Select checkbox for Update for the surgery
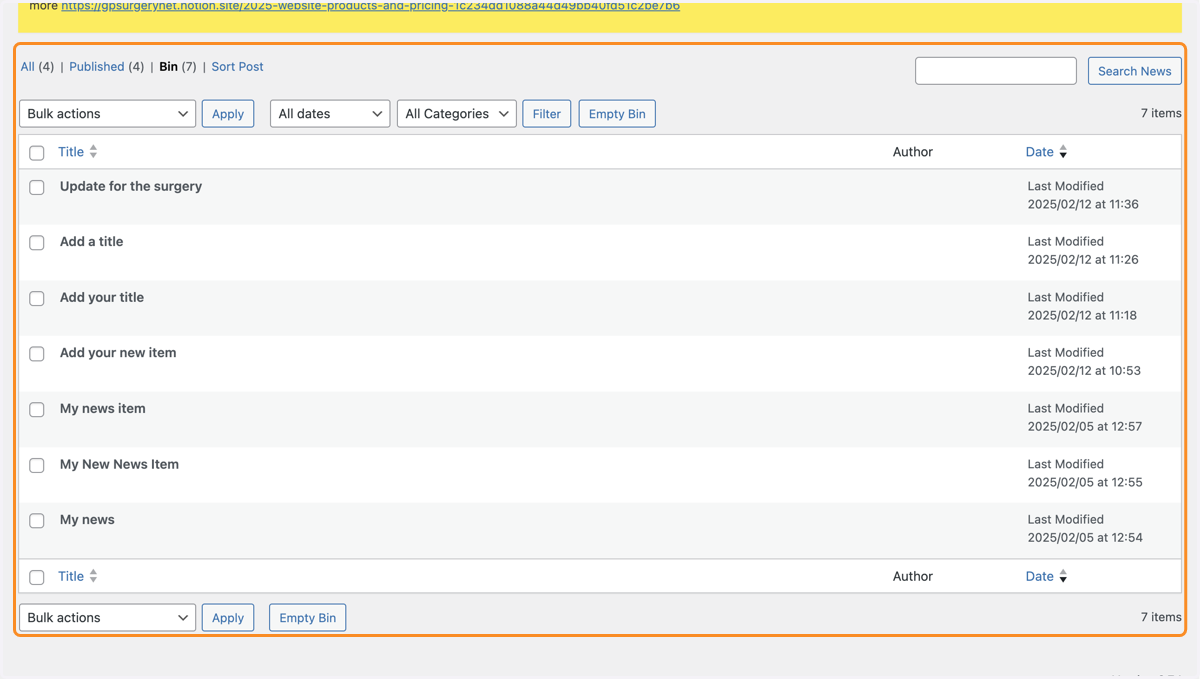The image size is (1200, 679). pos(37,187)
